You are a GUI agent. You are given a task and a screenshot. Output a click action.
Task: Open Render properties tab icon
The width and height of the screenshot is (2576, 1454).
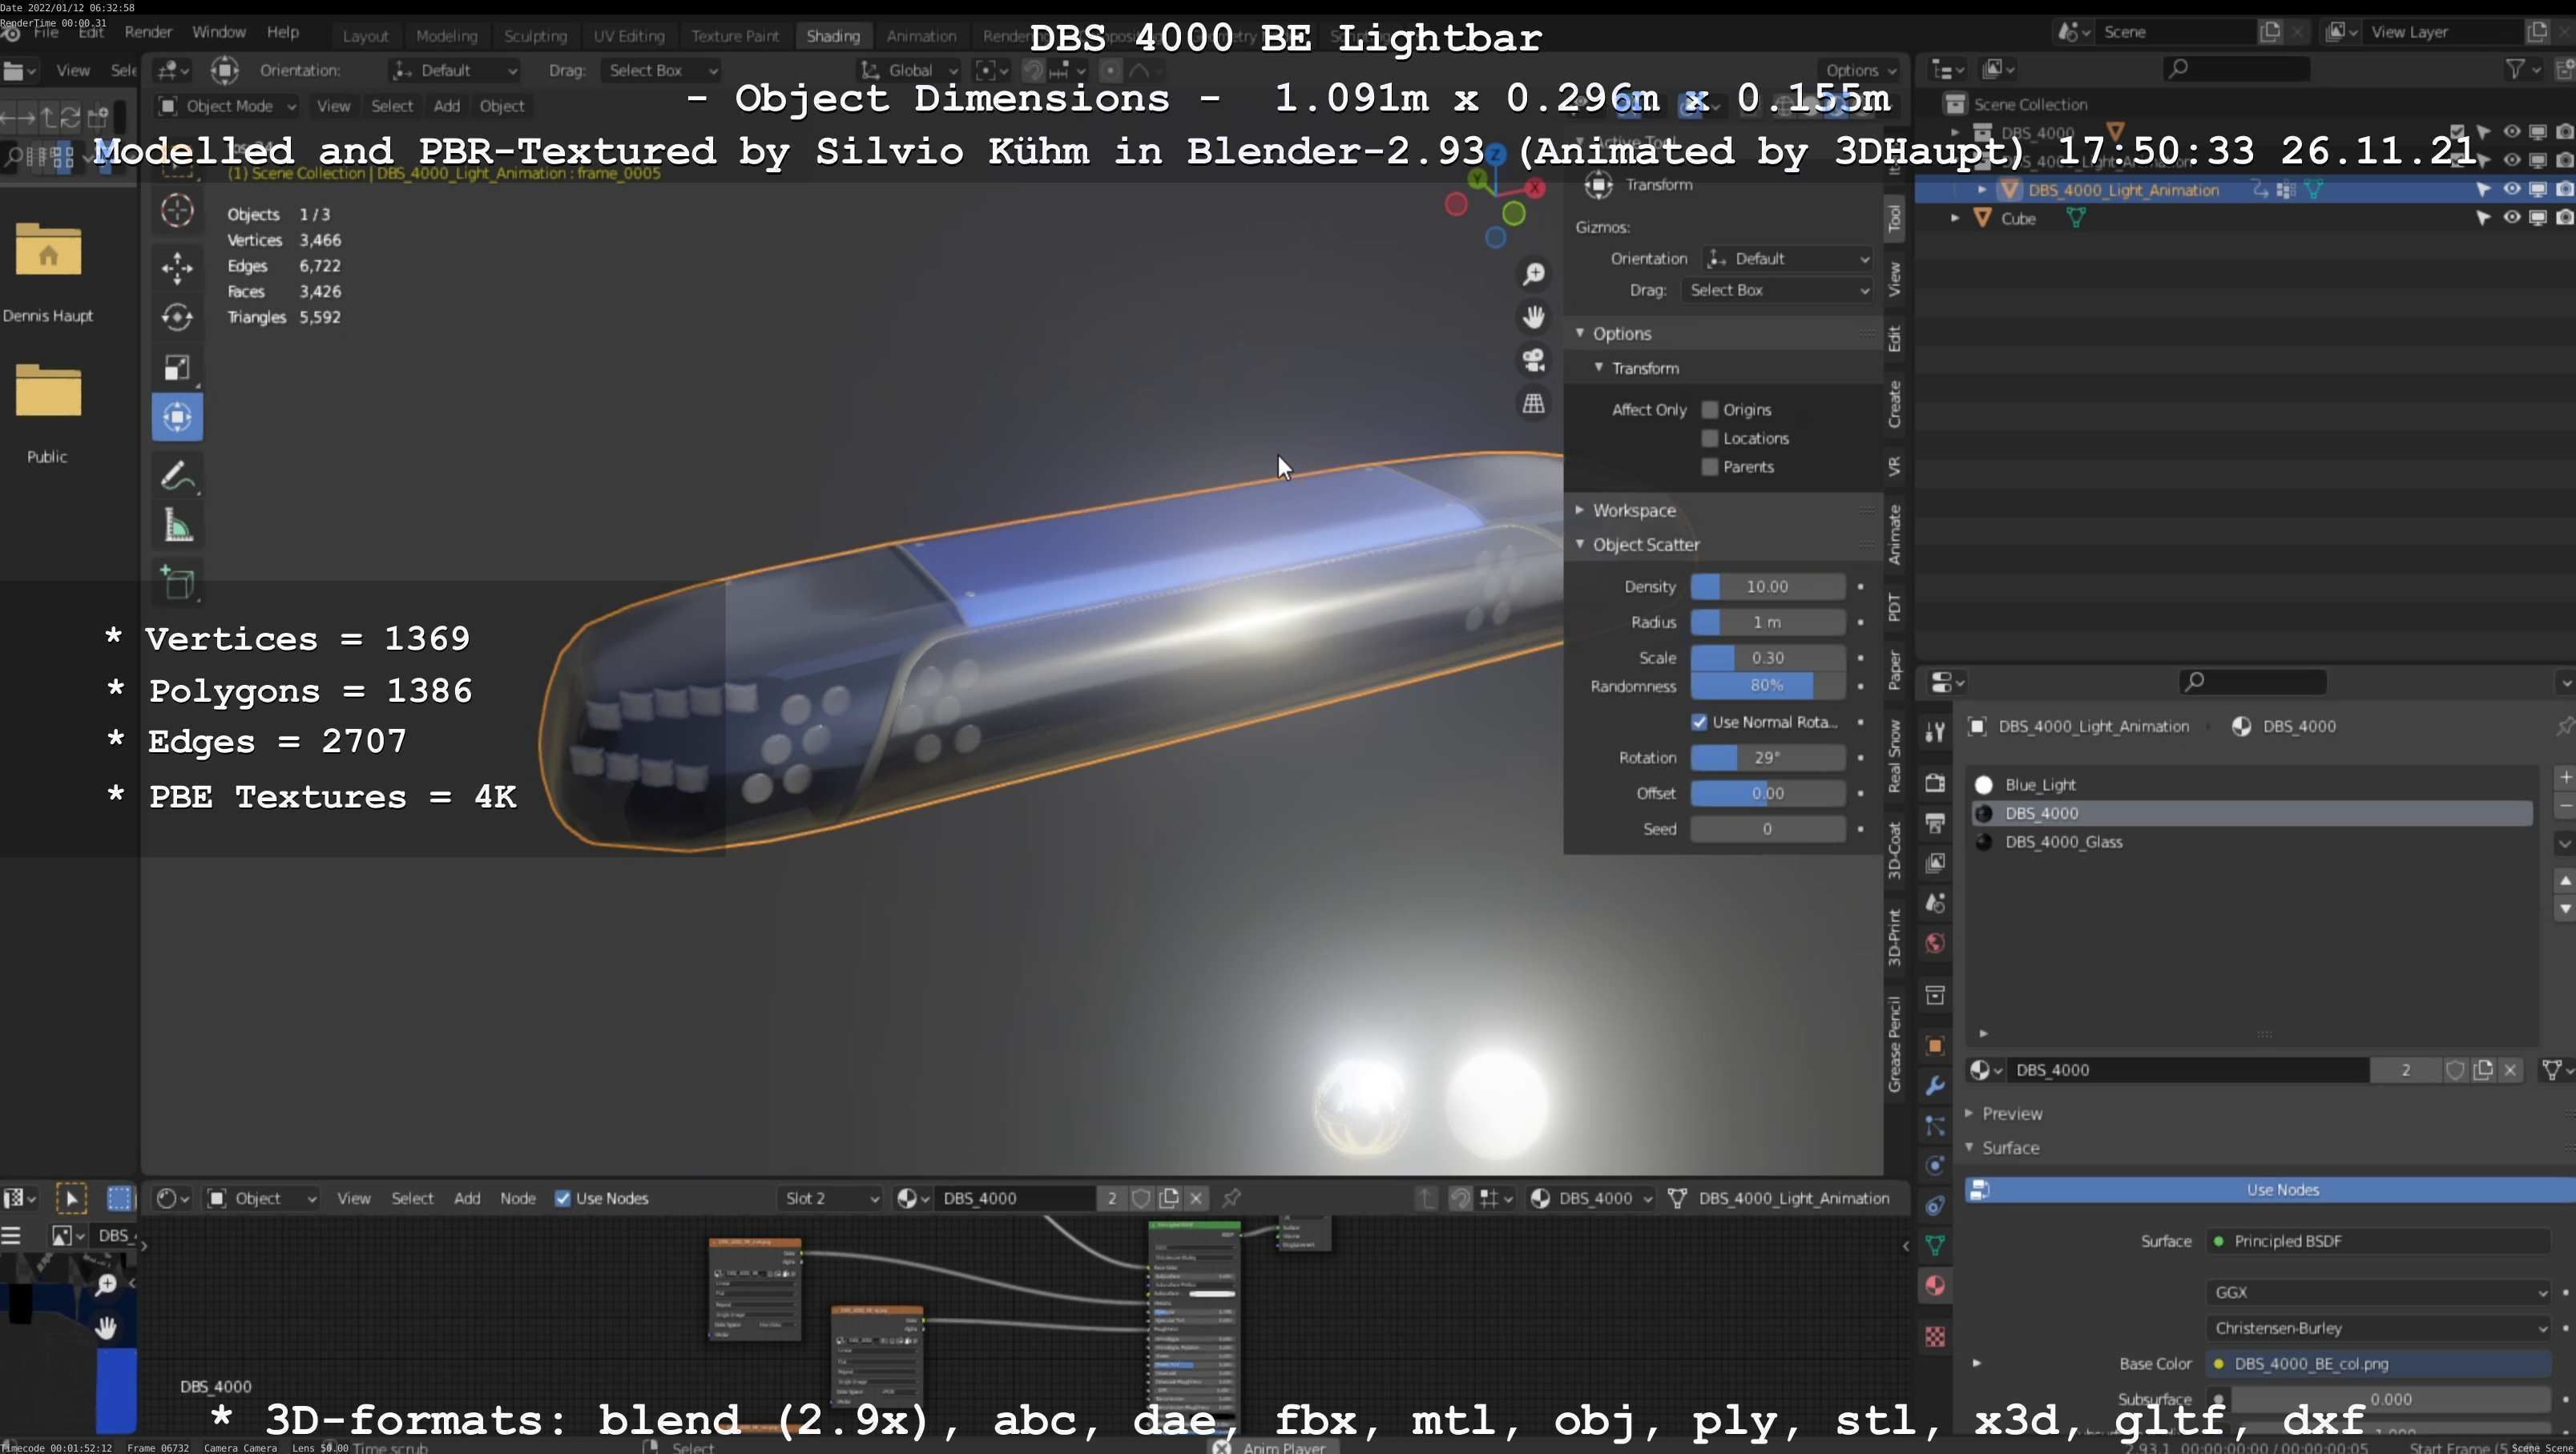click(x=1935, y=783)
